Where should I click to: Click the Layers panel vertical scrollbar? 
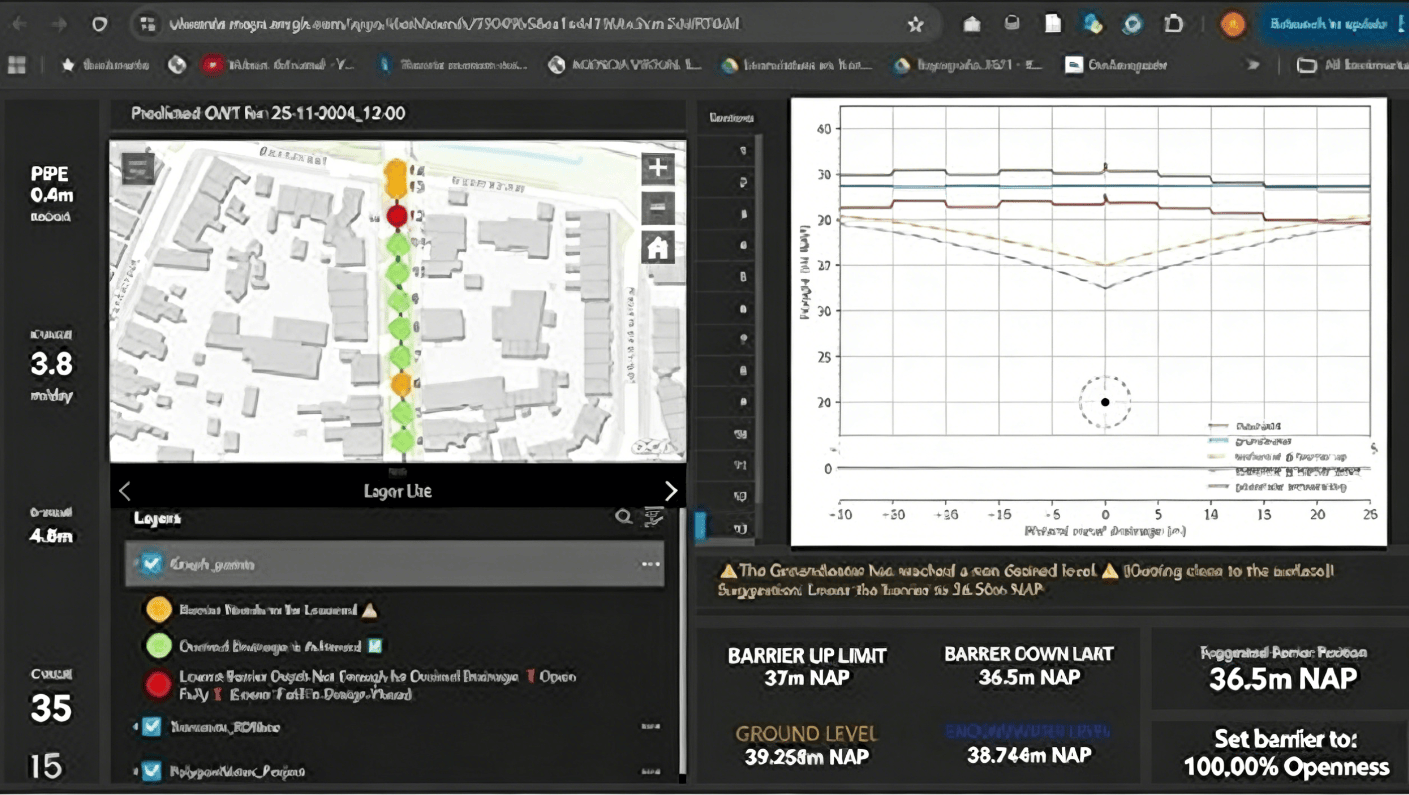click(683, 640)
